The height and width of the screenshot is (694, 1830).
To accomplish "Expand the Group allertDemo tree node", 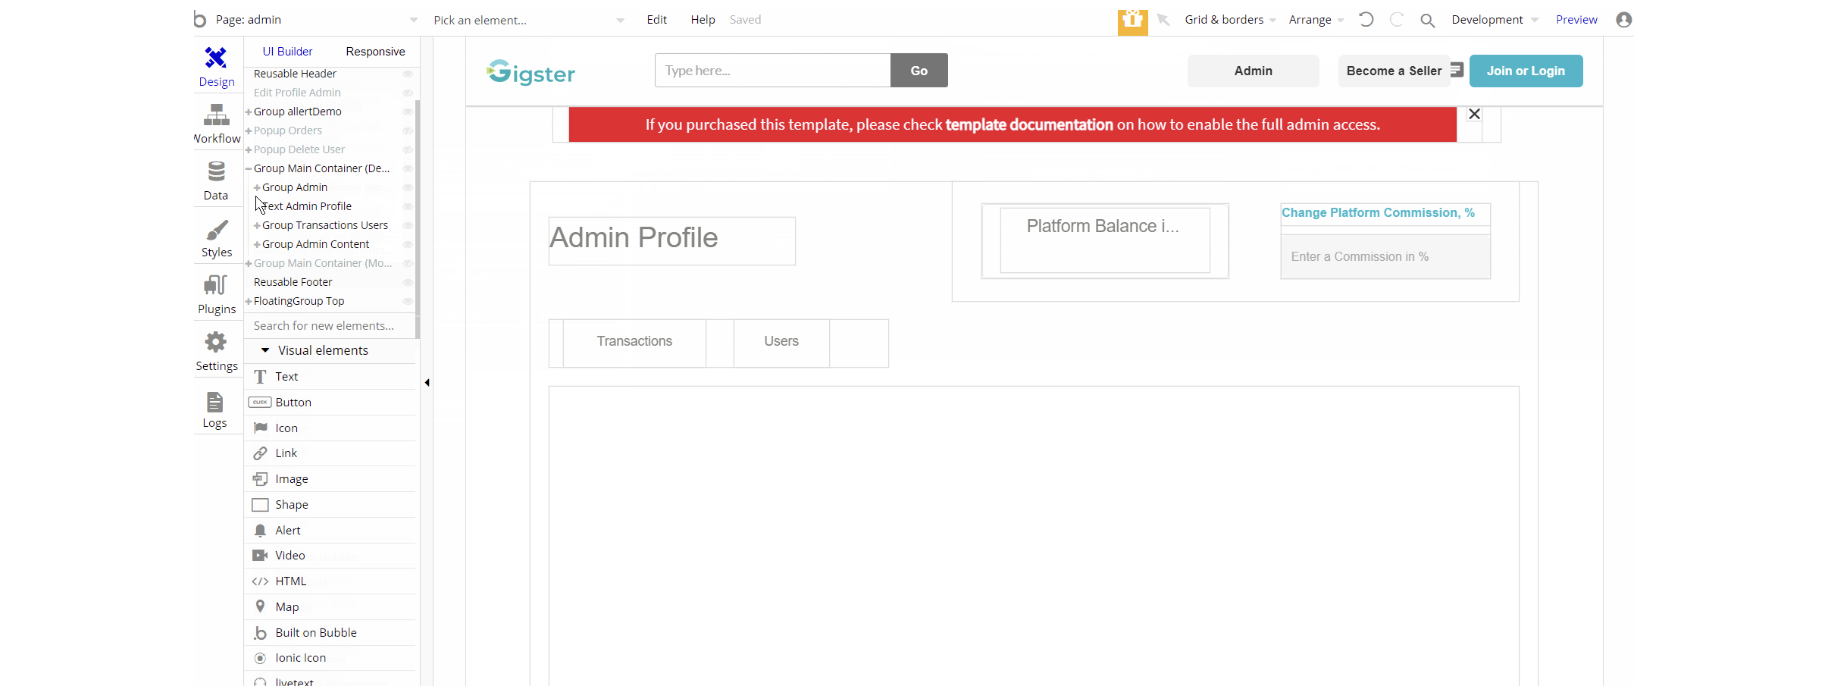I will tap(249, 112).
